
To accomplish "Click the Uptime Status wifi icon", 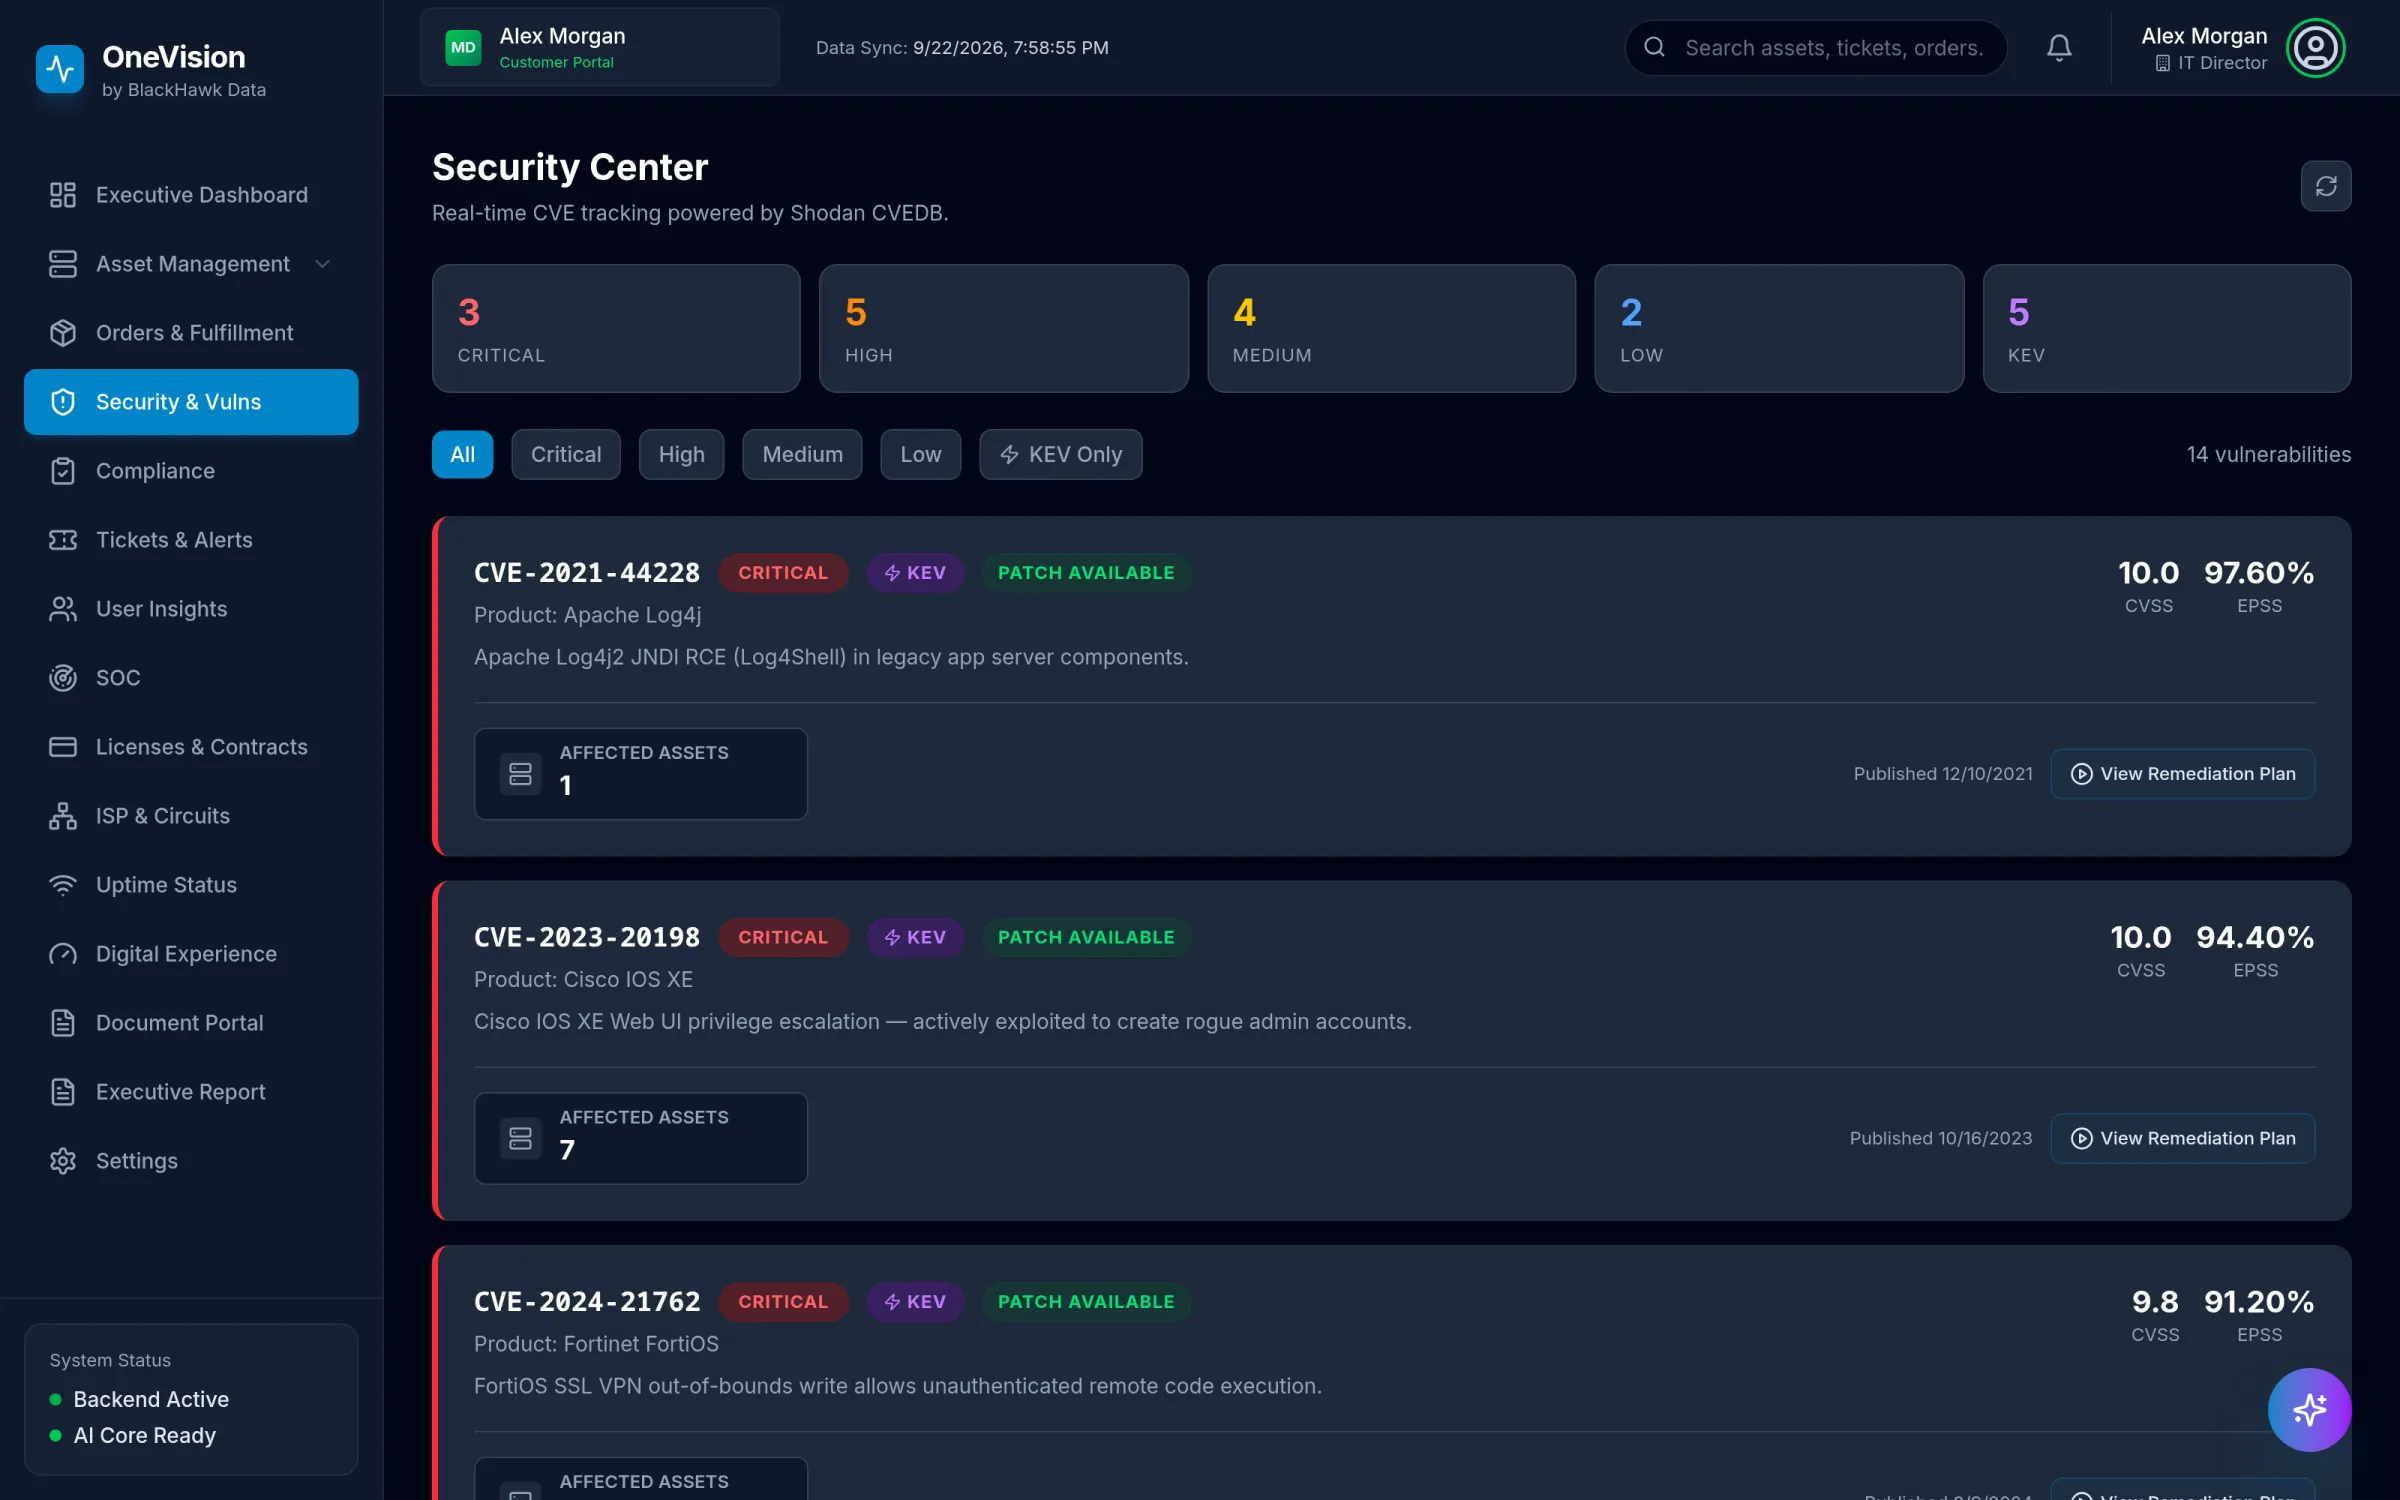I will [63, 885].
